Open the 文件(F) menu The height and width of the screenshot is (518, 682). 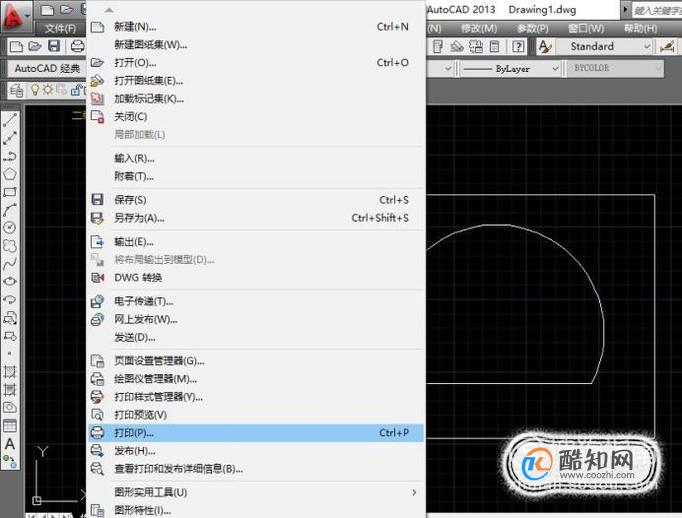click(x=60, y=29)
